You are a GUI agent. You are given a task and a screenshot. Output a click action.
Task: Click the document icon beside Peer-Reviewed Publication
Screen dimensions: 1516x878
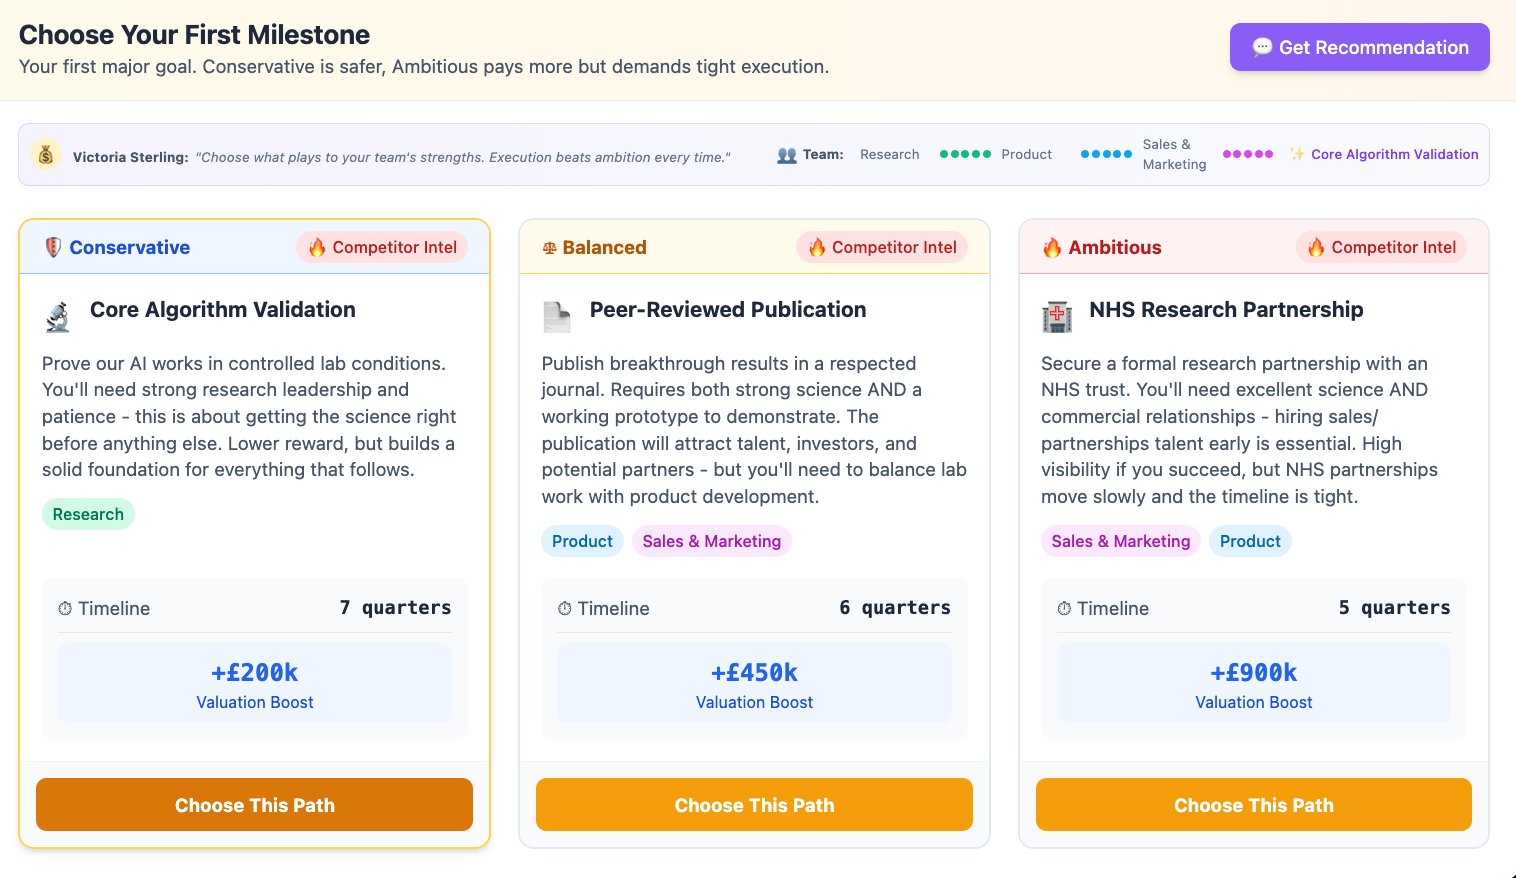pos(557,317)
